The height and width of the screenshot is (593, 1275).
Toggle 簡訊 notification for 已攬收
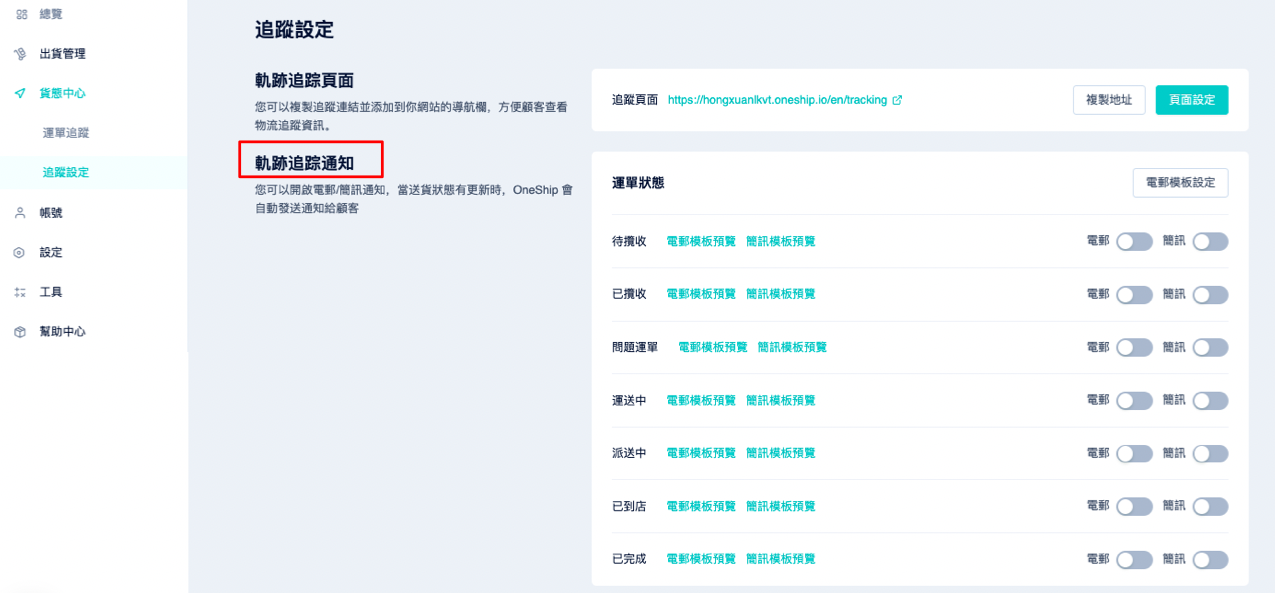[1210, 295]
